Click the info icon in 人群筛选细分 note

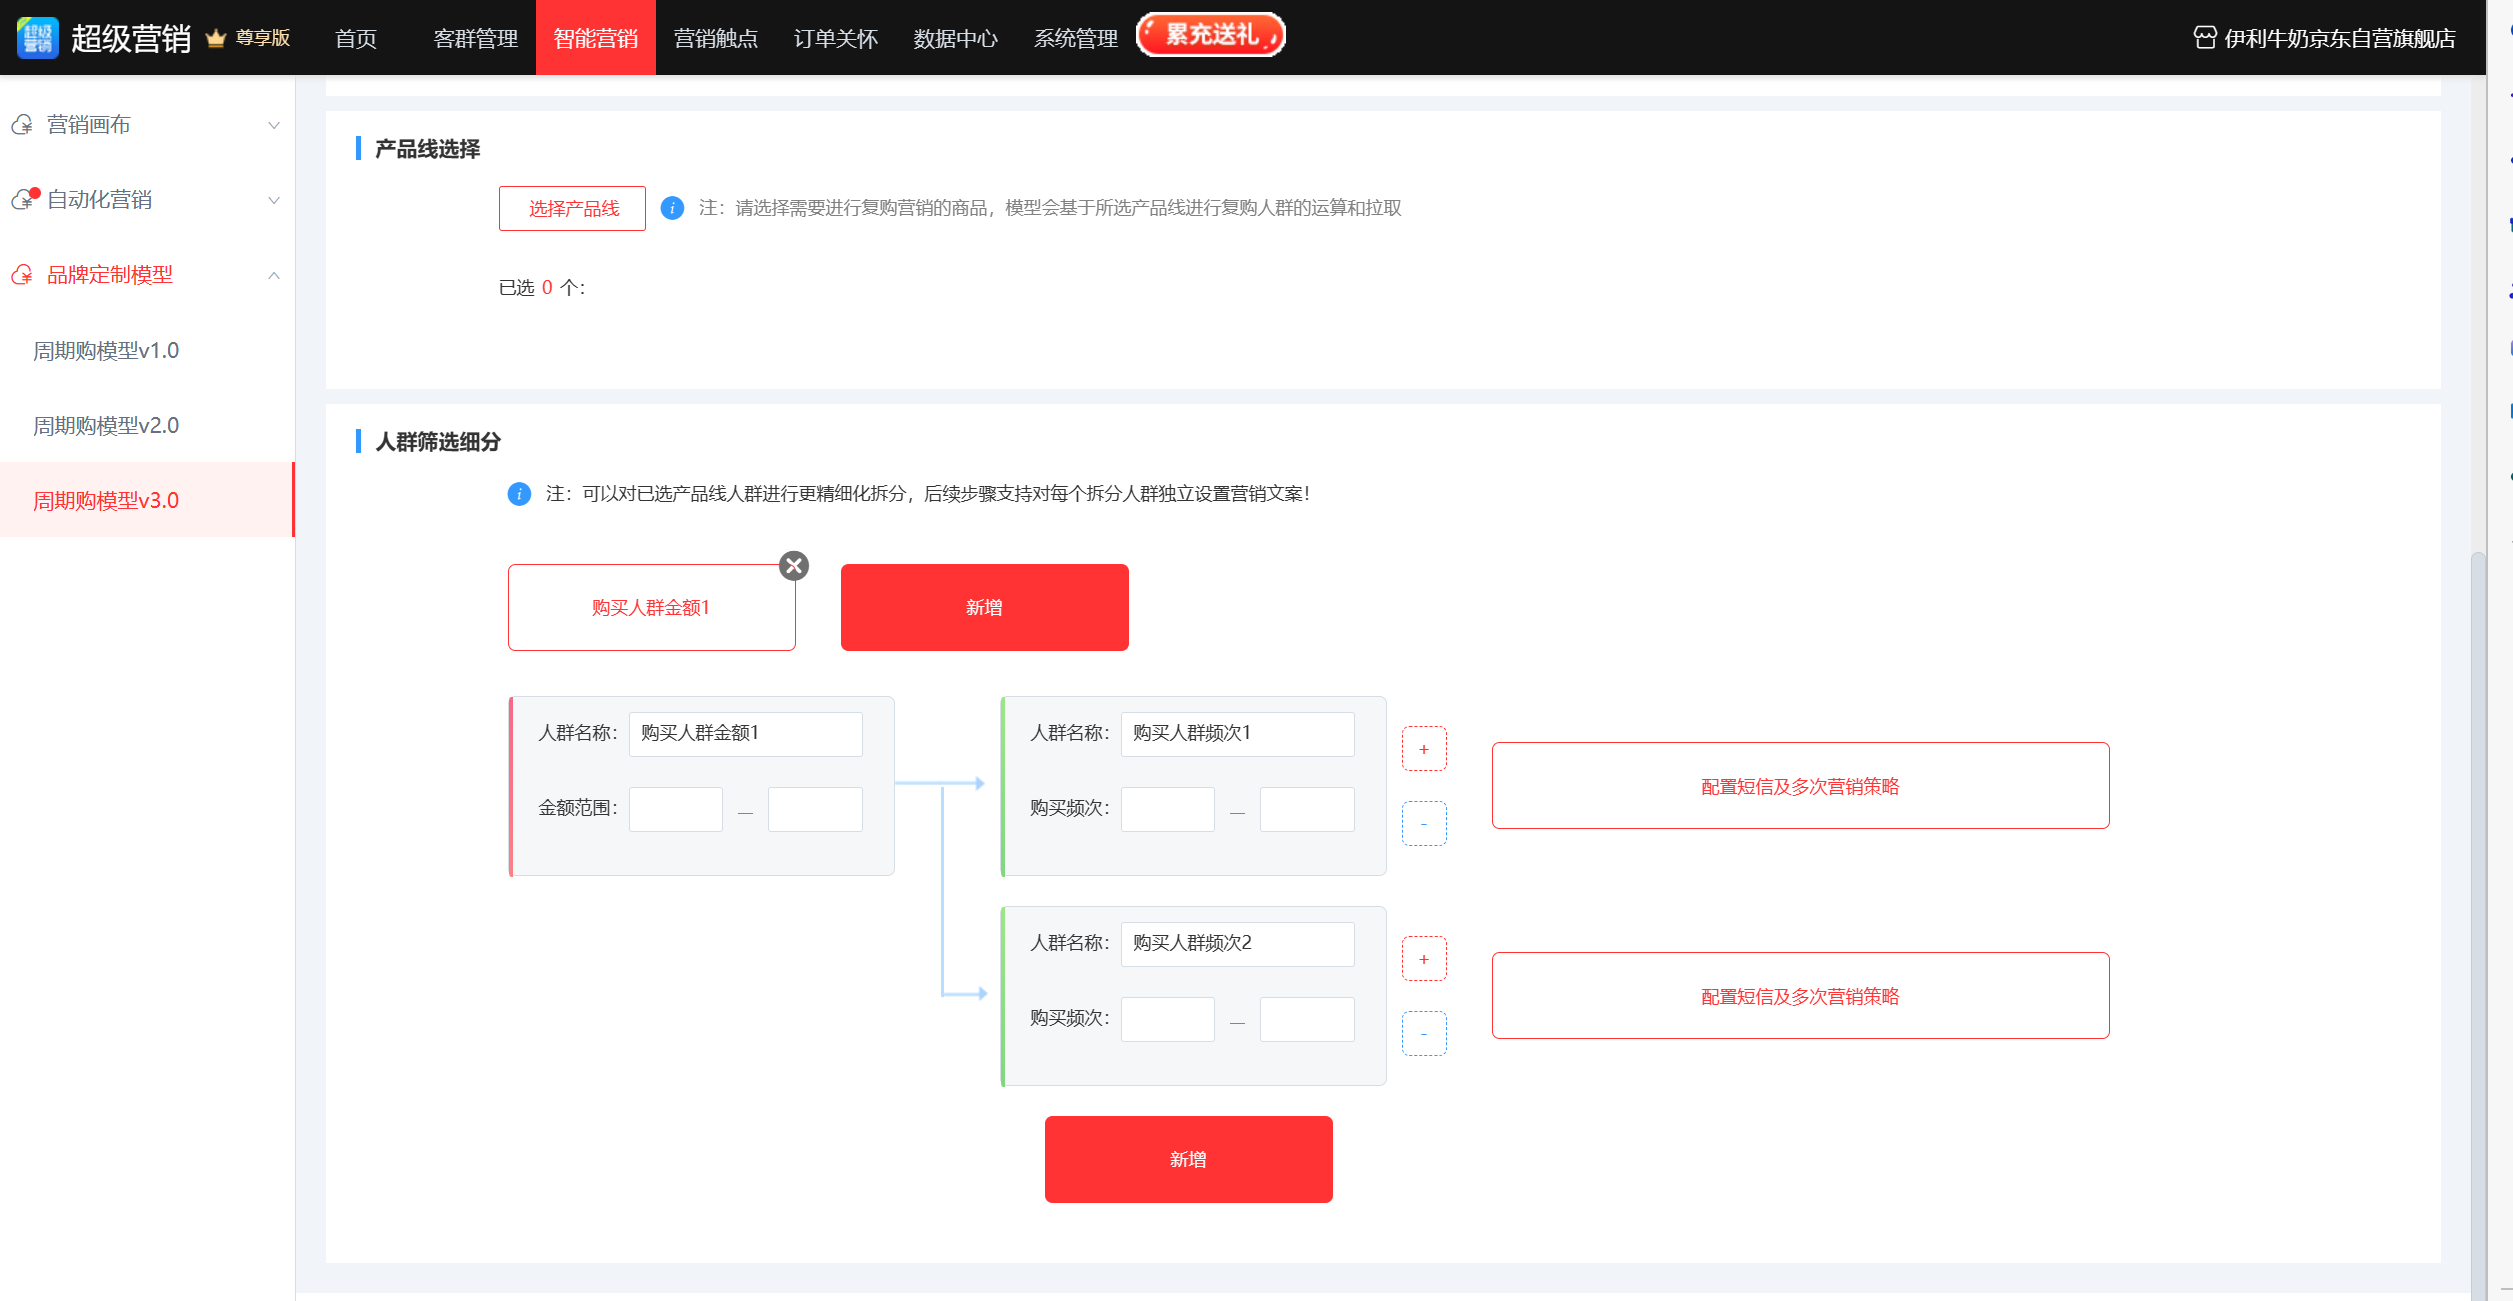(519, 494)
